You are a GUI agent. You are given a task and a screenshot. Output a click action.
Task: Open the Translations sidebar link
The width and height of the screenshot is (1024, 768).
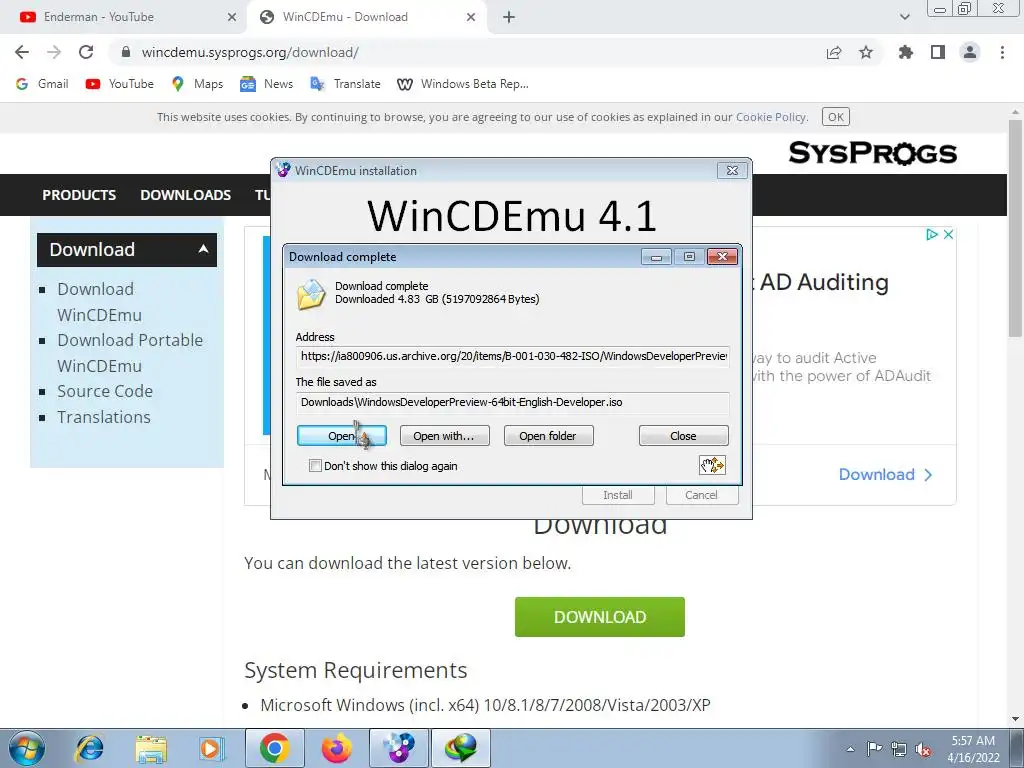(x=104, y=417)
